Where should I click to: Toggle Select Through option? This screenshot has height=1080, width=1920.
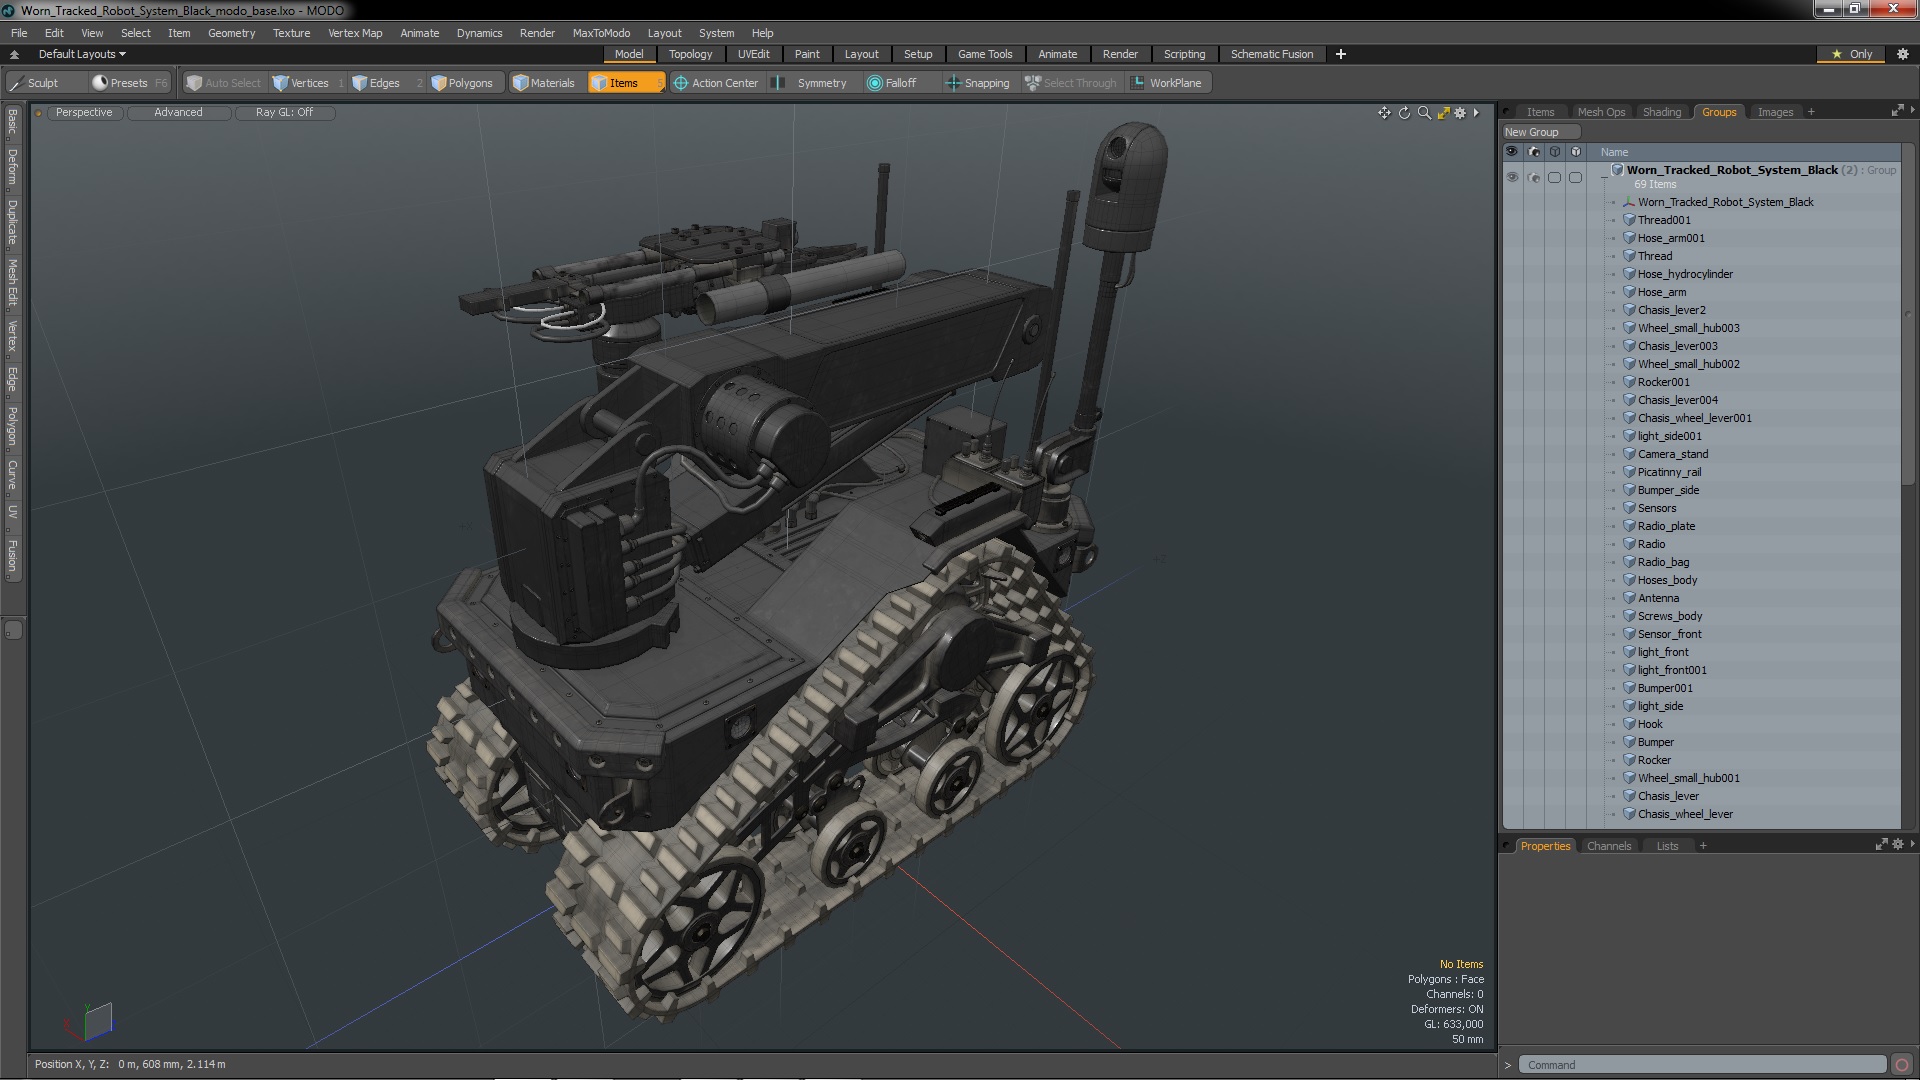coord(1071,83)
